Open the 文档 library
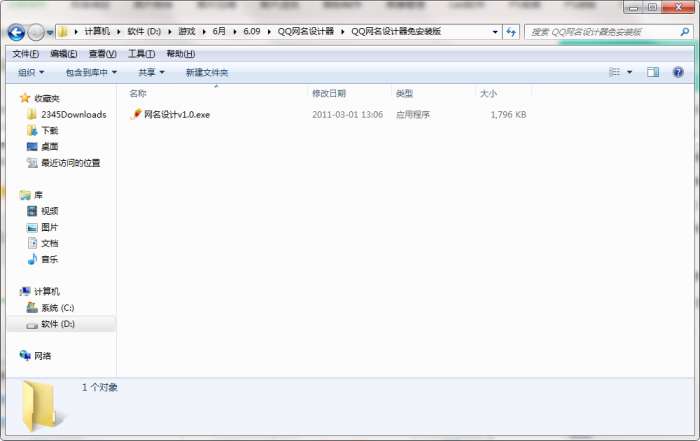This screenshot has height=441, width=700. [x=50, y=244]
